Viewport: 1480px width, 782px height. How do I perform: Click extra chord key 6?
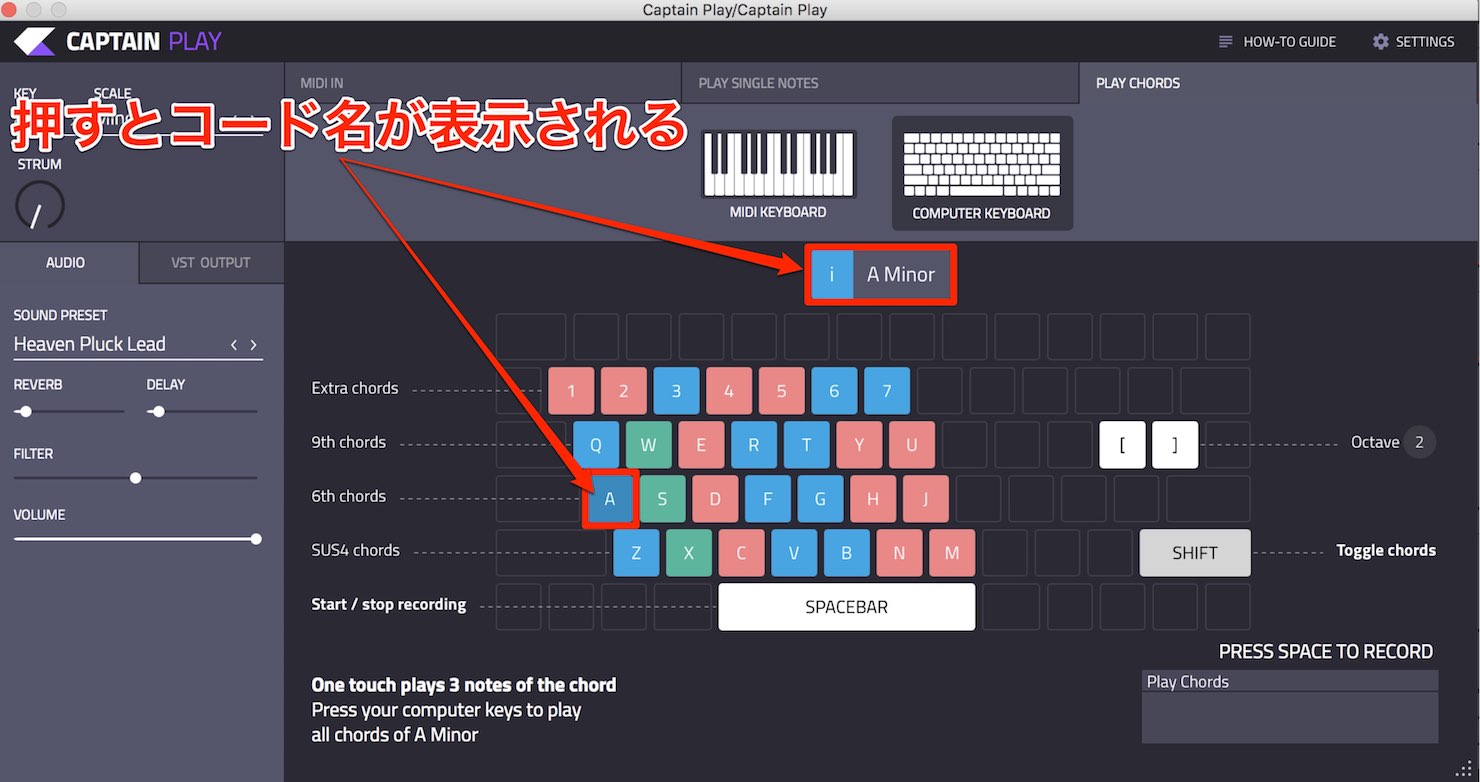coord(834,391)
